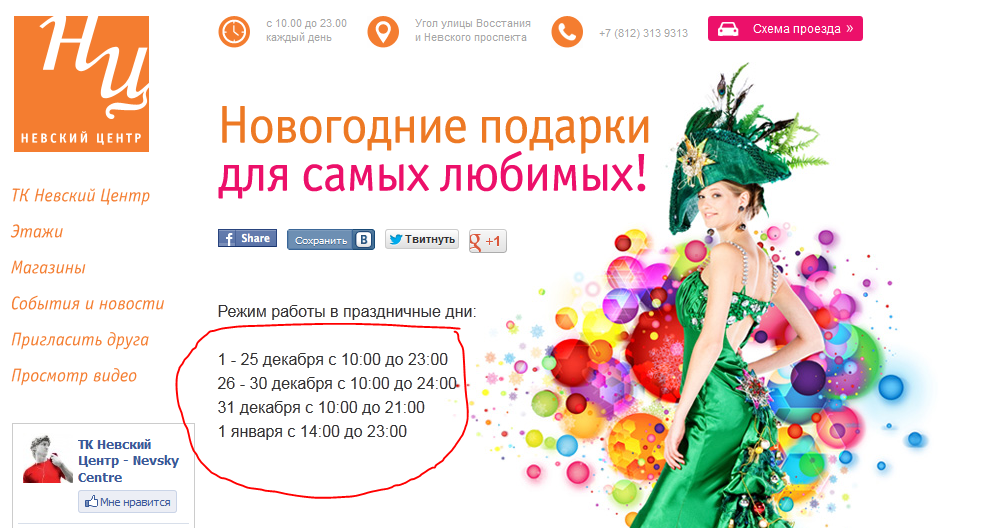Click the phone number +7 (812) 313 9313
985x528 pixels.
[x=643, y=33]
